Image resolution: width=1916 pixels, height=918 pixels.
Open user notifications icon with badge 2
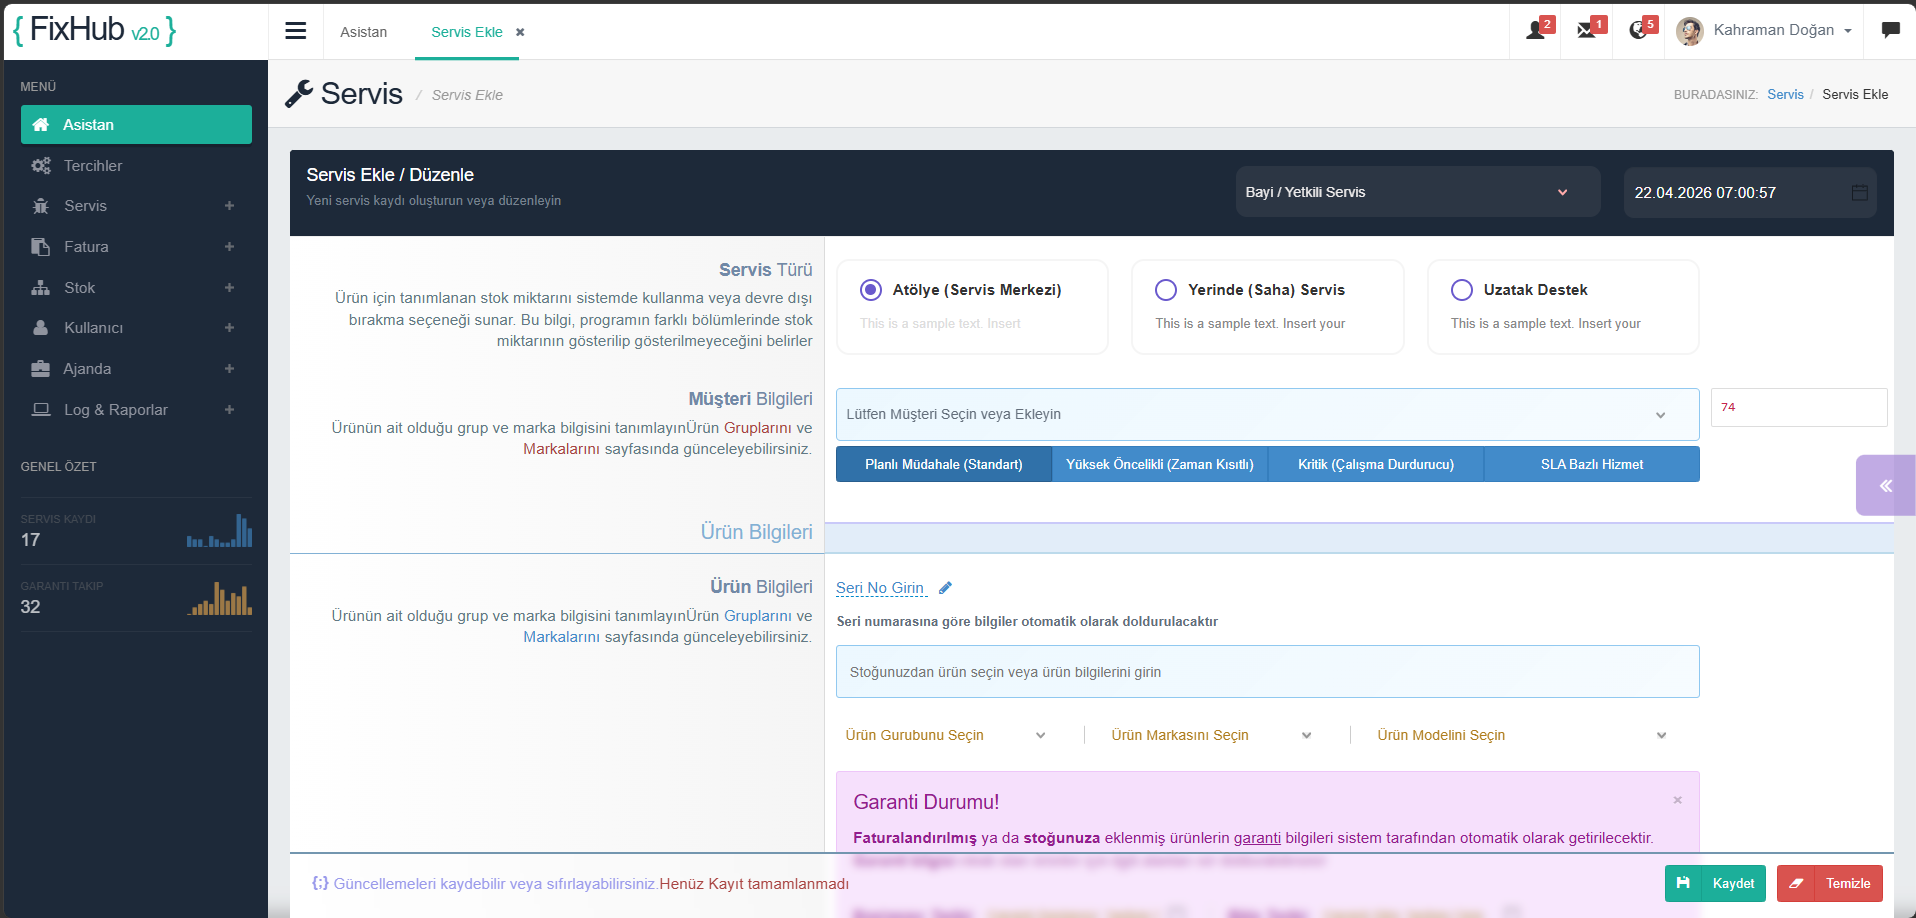[1537, 29]
